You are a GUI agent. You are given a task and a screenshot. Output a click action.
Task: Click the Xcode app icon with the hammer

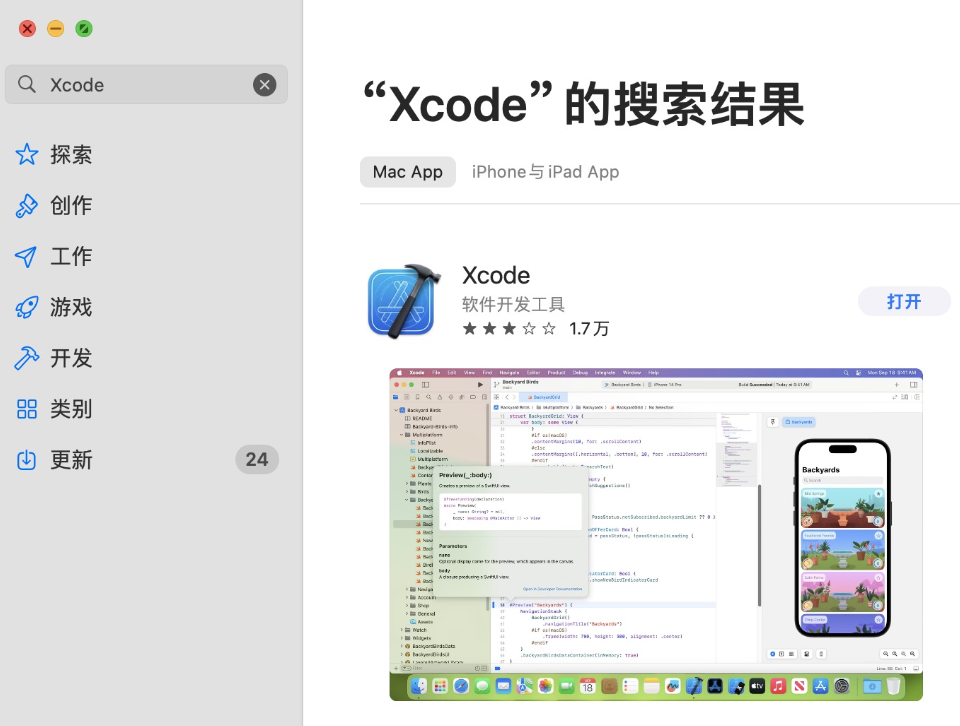pos(404,301)
